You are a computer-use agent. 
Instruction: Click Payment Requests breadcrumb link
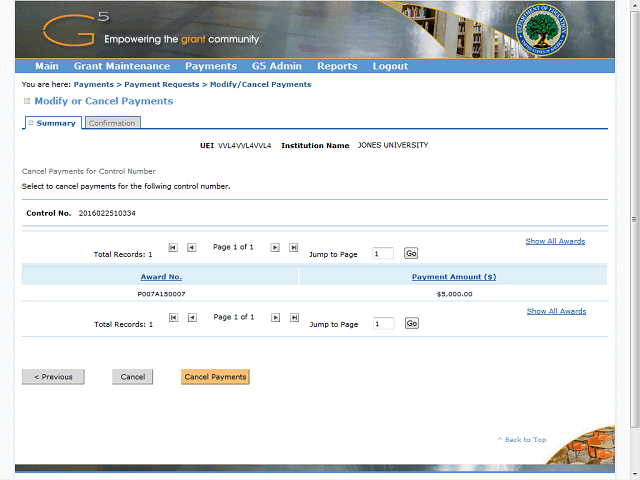tap(162, 84)
